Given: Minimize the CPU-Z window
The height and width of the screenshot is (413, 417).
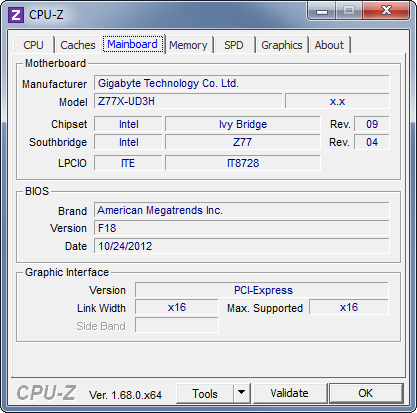Looking at the screenshot, I should point(321,11).
